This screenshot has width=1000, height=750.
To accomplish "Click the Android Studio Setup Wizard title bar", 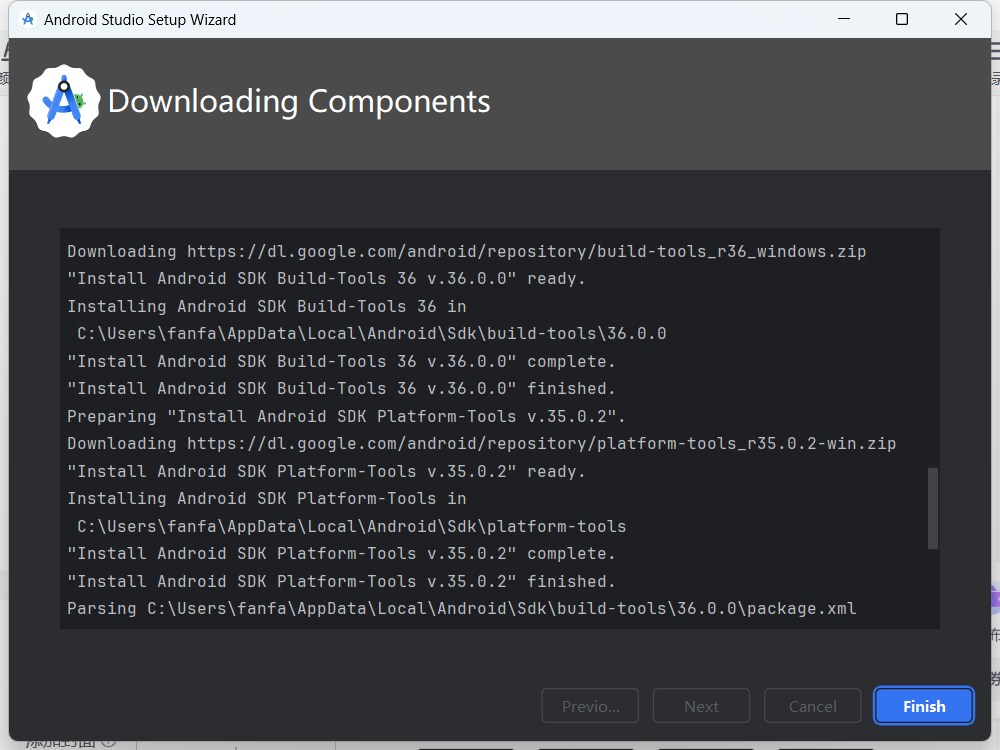I will (x=400, y=19).
